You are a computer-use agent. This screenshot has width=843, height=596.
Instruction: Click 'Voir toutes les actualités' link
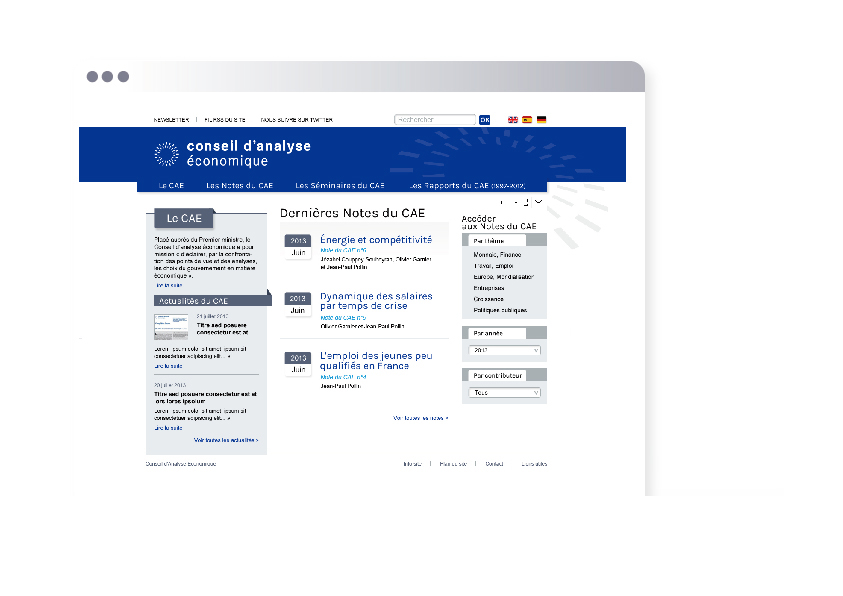tap(226, 440)
